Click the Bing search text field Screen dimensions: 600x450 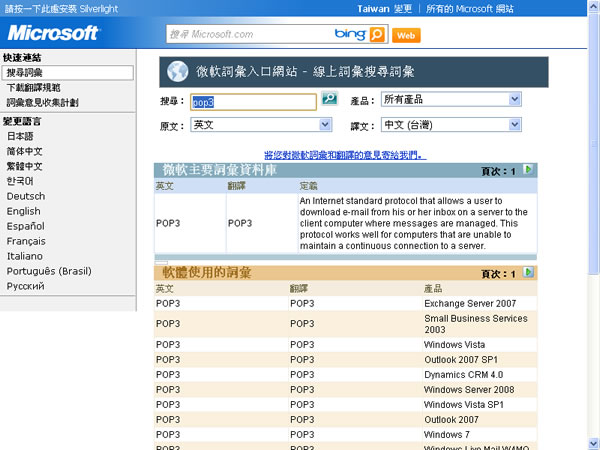248,34
